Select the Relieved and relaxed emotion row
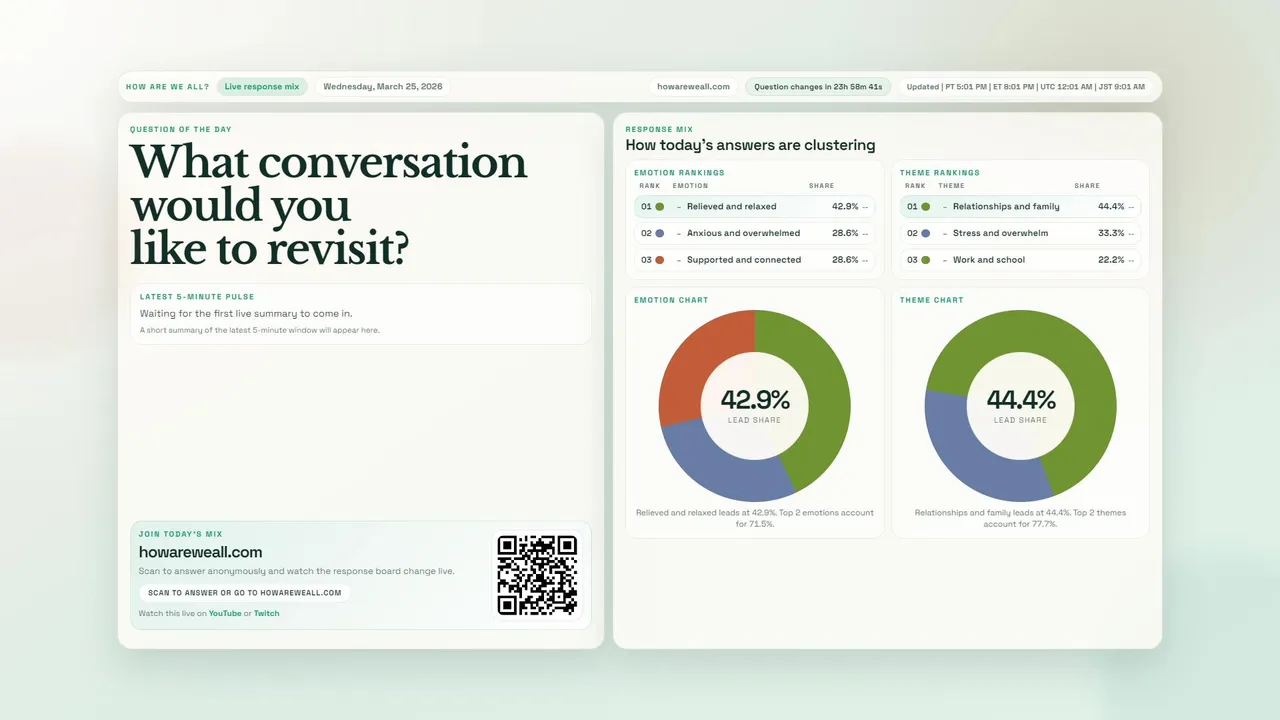The height and width of the screenshot is (720, 1280). pos(754,207)
